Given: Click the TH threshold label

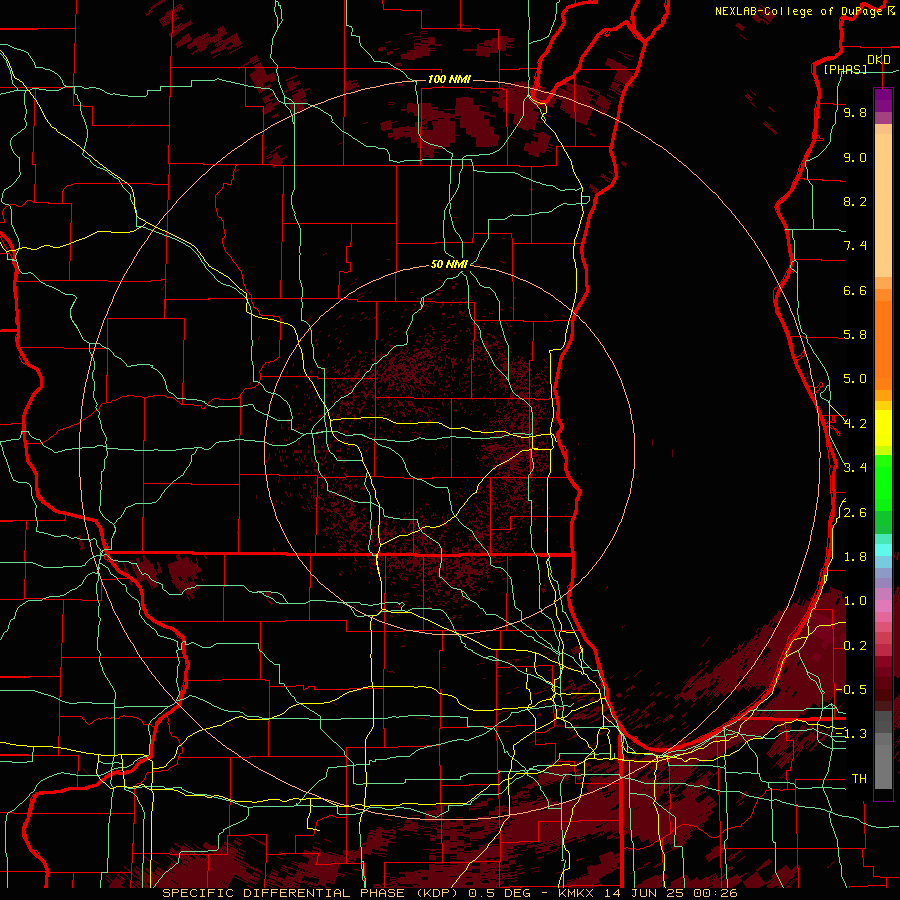Looking at the screenshot, I should (859, 778).
